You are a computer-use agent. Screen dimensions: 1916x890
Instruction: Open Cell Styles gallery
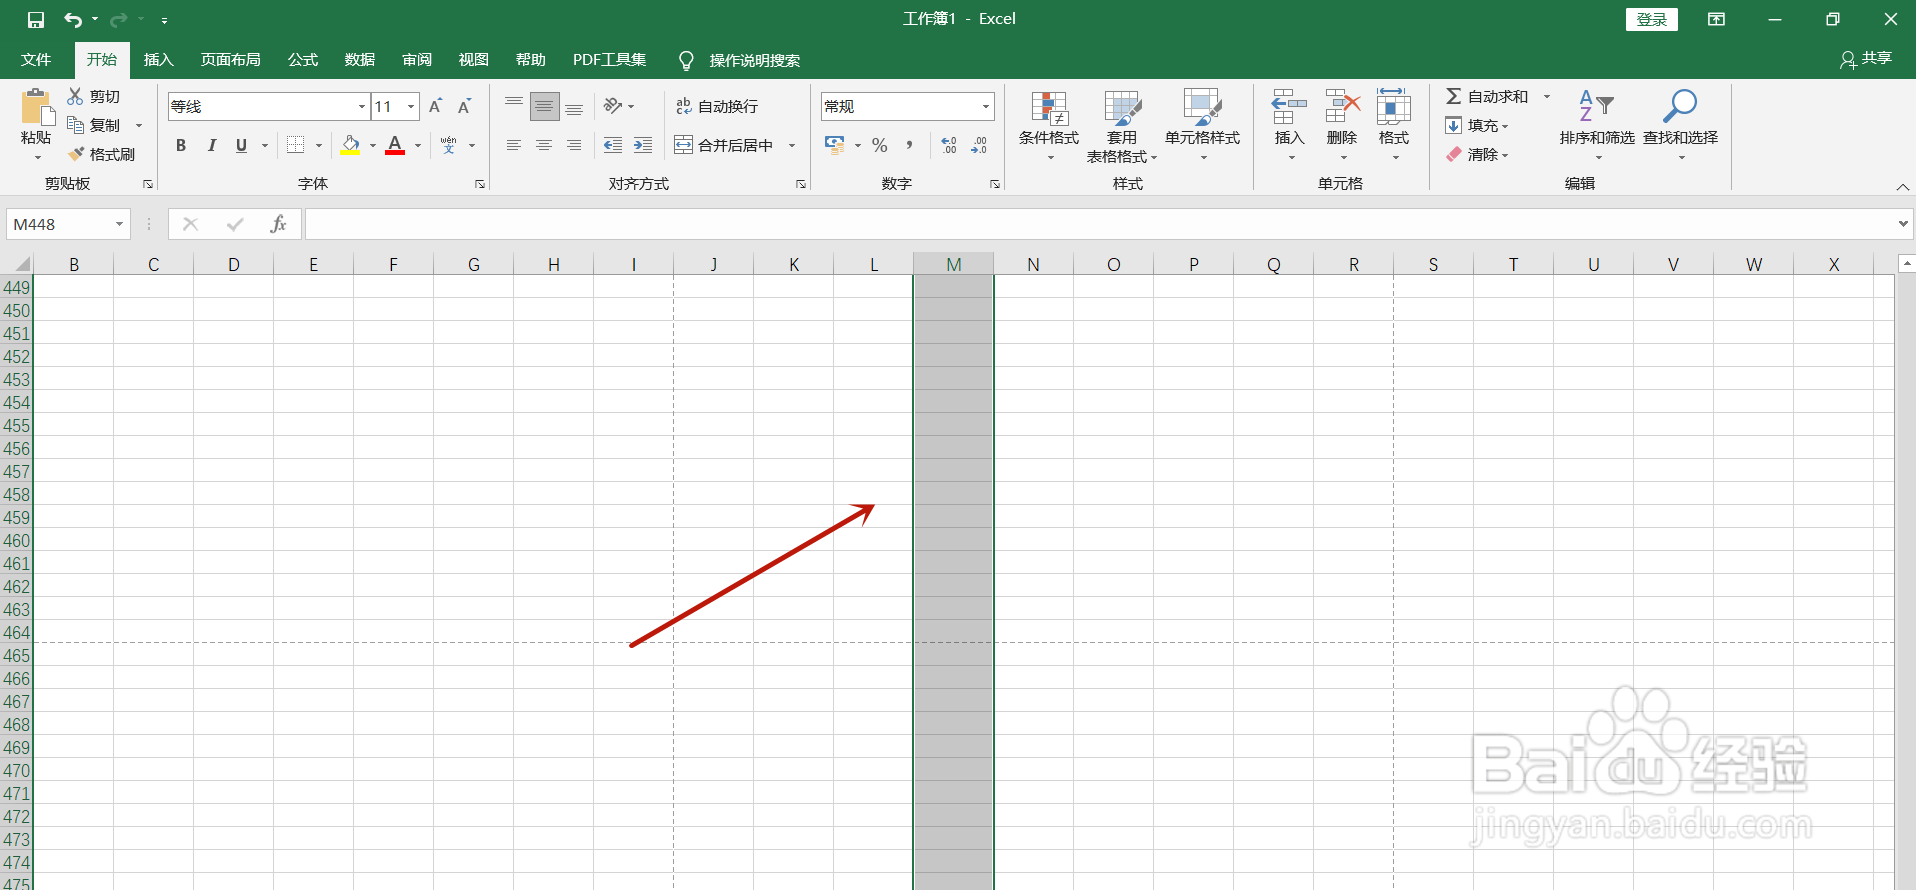coord(1202,125)
